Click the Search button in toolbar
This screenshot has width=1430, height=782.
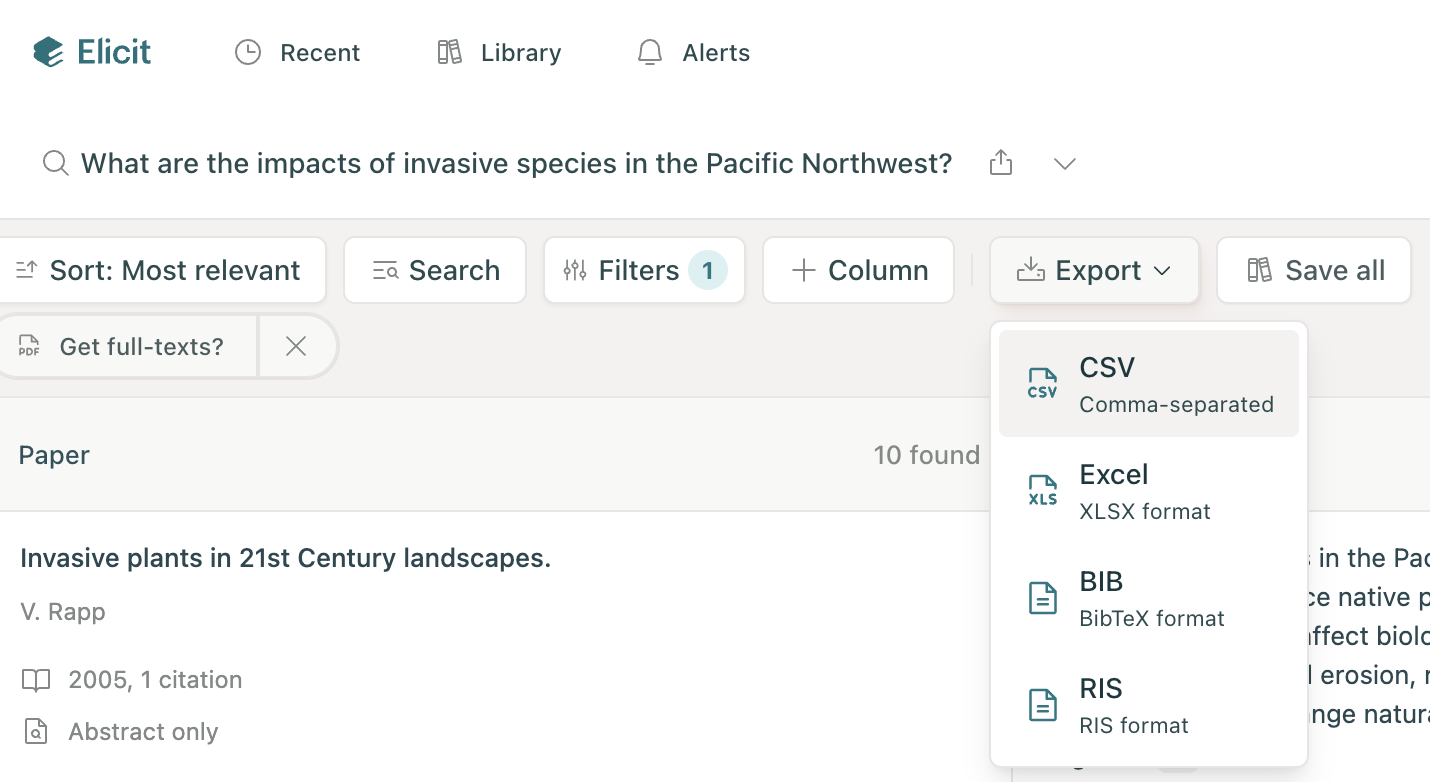pyautogui.click(x=435, y=270)
